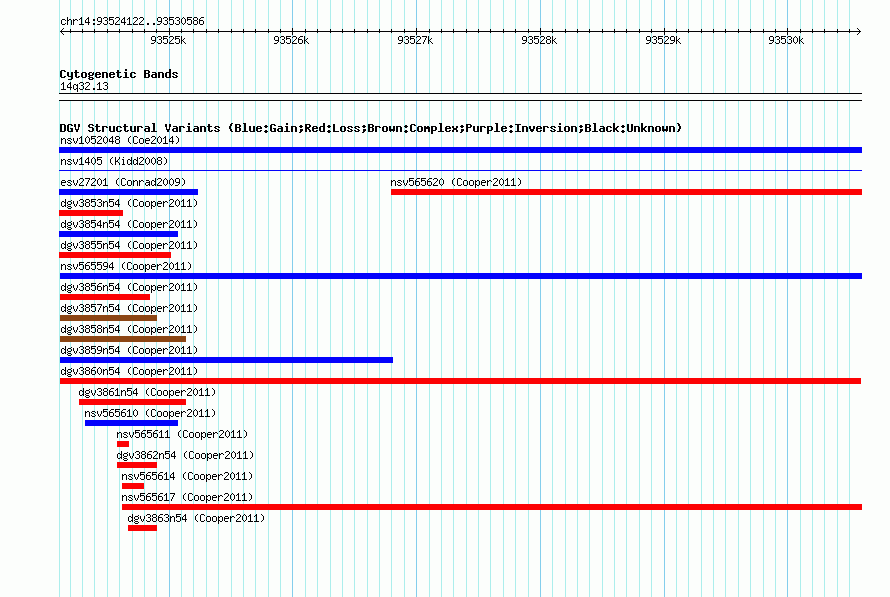Image resolution: width=890 pixels, height=597 pixels.
Task: Click the red dgv3853n54 loss bar
Action: [x=91, y=213]
